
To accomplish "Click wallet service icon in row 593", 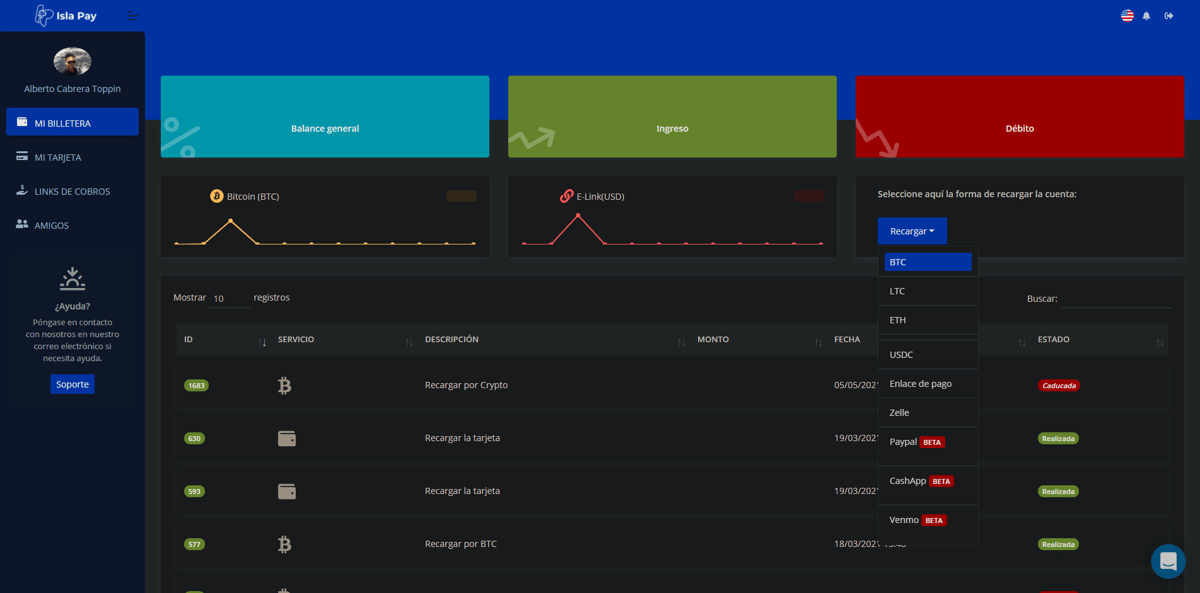I will 287,491.
